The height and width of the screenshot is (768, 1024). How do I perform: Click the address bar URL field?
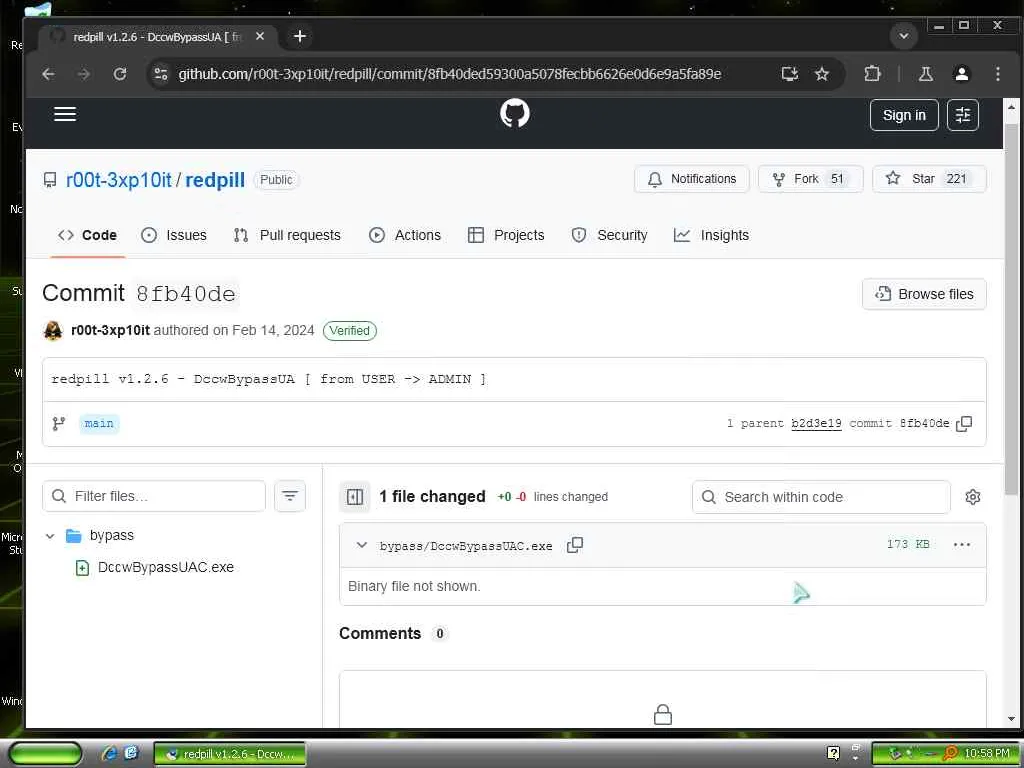449,74
